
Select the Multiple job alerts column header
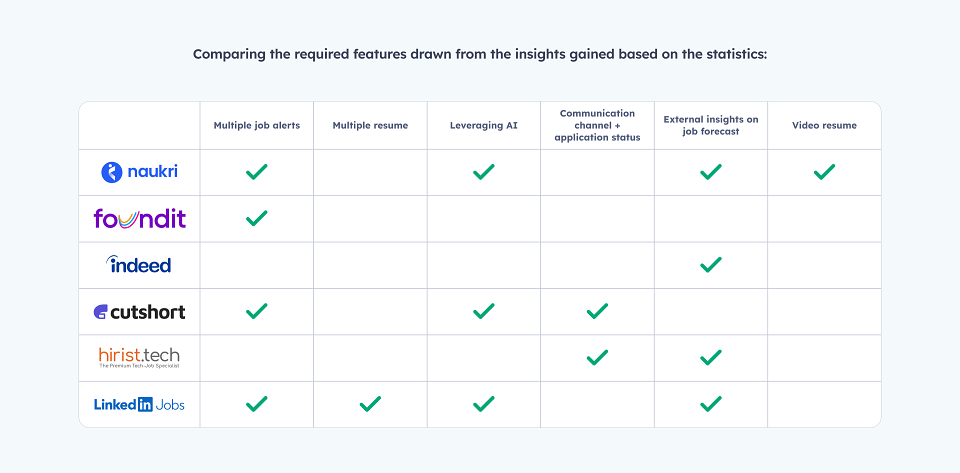[x=257, y=125]
